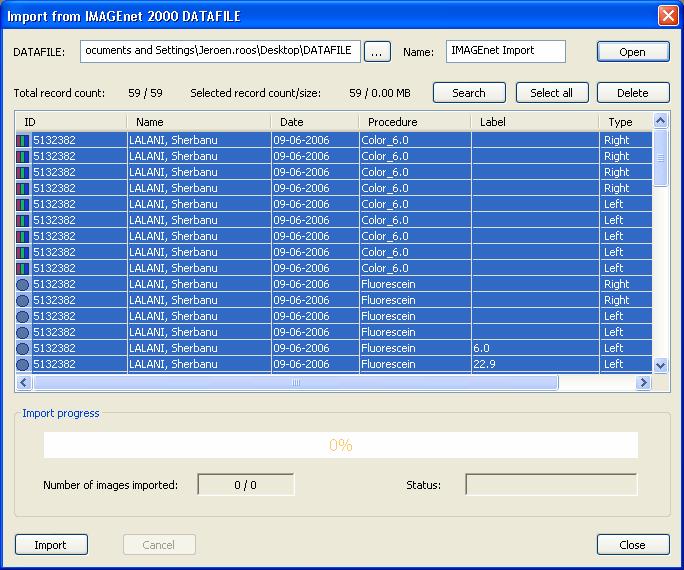Click the record list's scroll up arrow
Screen dimensions: 684x570
pyautogui.click(x=660, y=120)
